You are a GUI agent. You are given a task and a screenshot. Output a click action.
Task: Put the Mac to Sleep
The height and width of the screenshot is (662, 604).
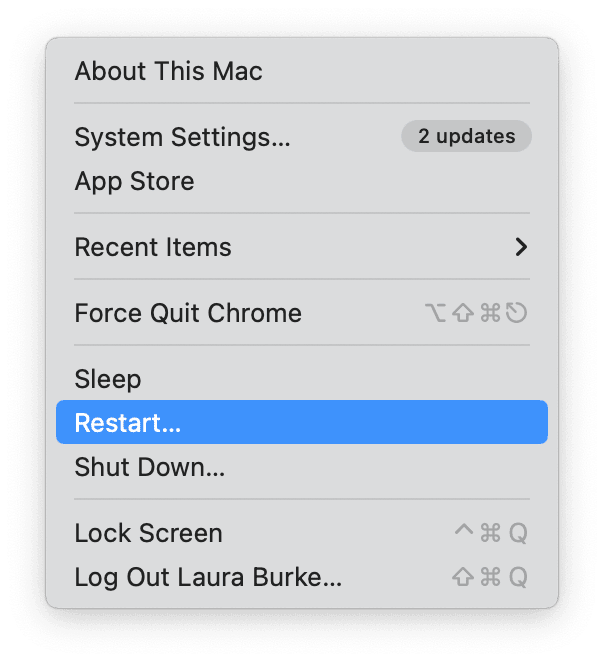coord(108,379)
